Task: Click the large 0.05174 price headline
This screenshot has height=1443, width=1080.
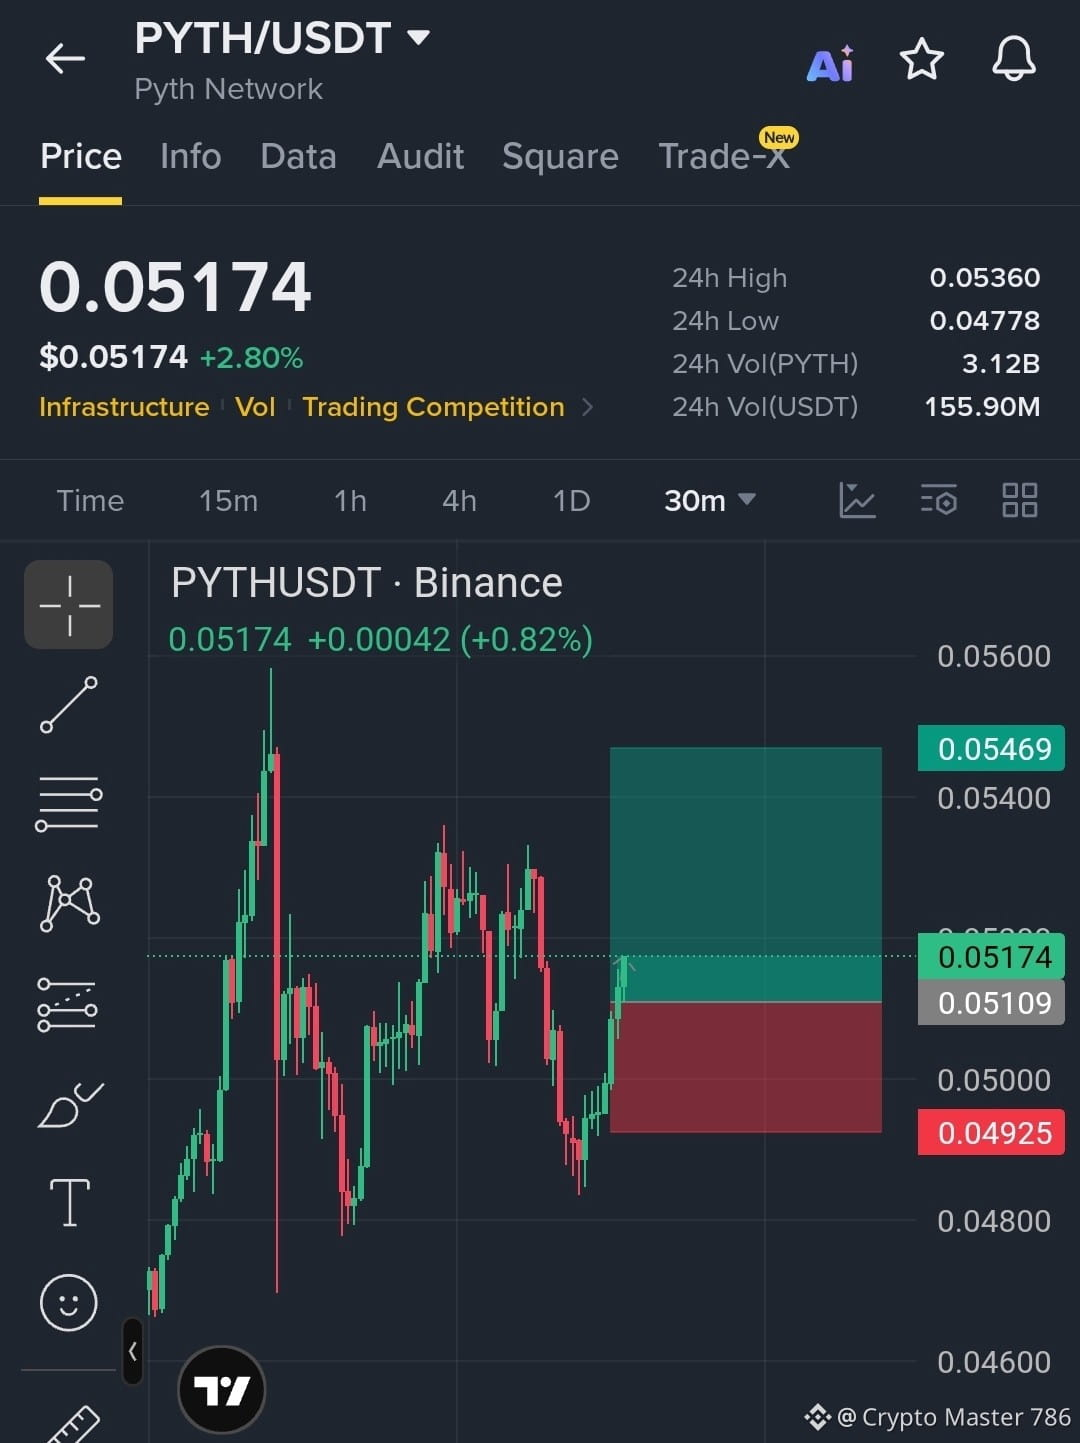Action: (176, 287)
